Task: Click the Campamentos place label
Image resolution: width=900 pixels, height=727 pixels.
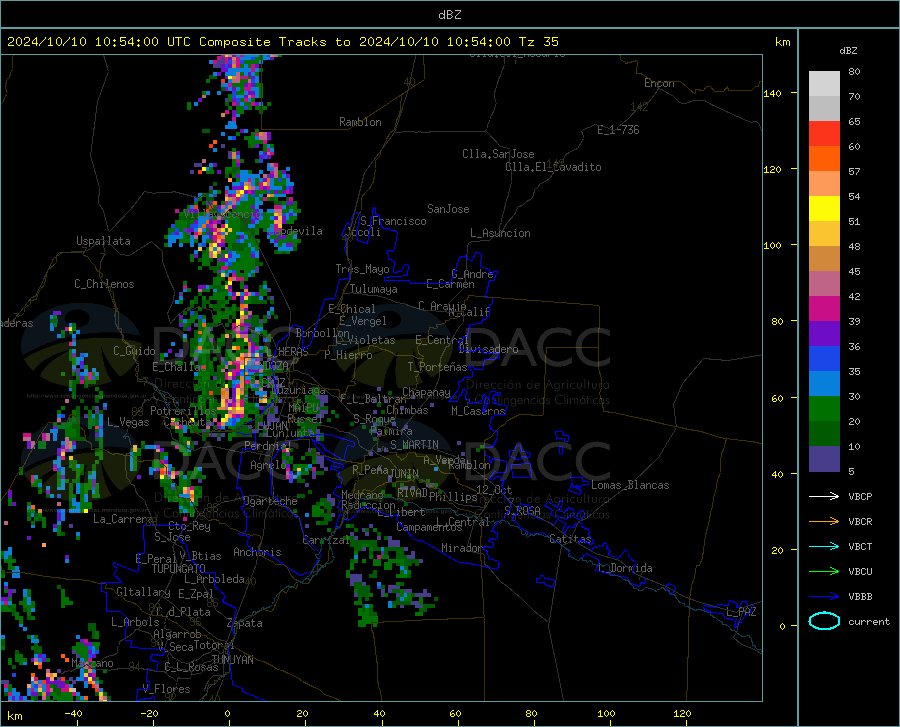Action: [x=429, y=527]
